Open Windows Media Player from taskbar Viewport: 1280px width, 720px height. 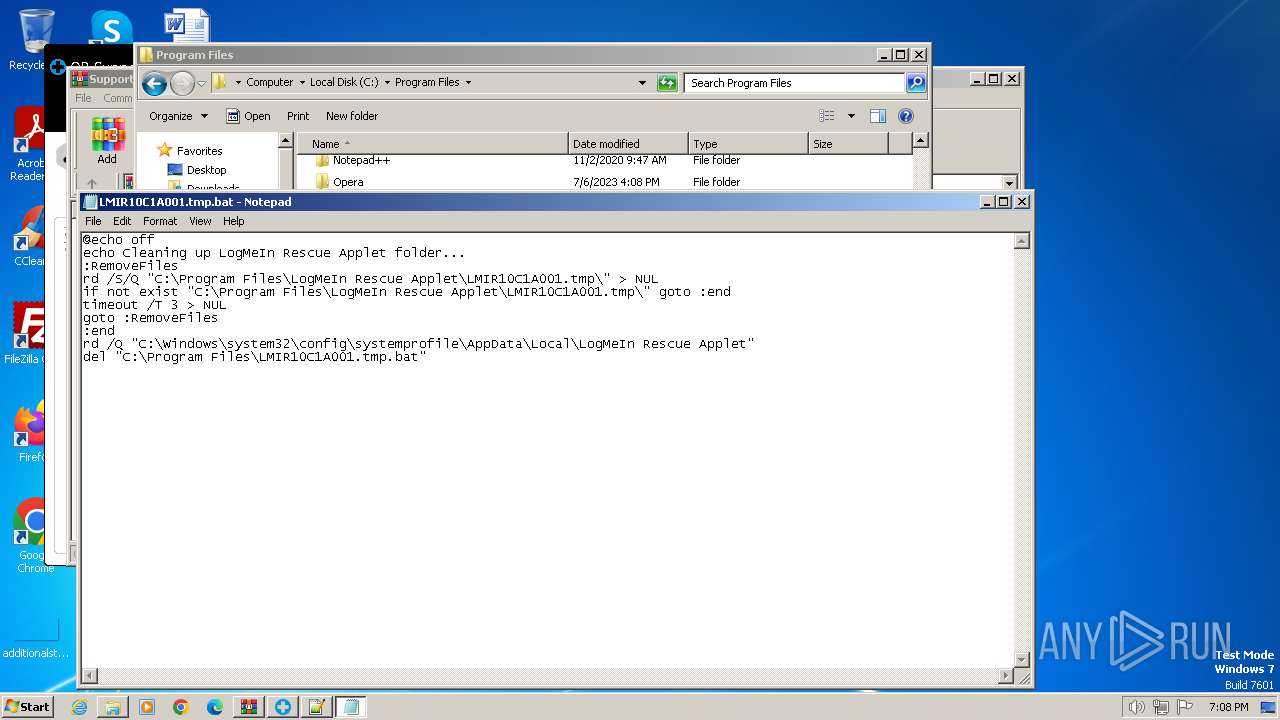[x=147, y=707]
